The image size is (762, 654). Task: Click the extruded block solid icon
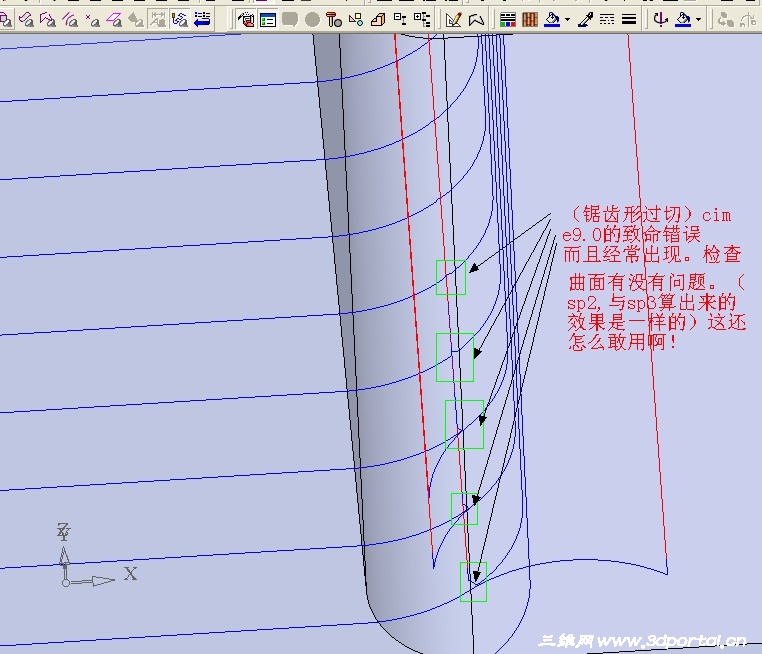click(378, 19)
